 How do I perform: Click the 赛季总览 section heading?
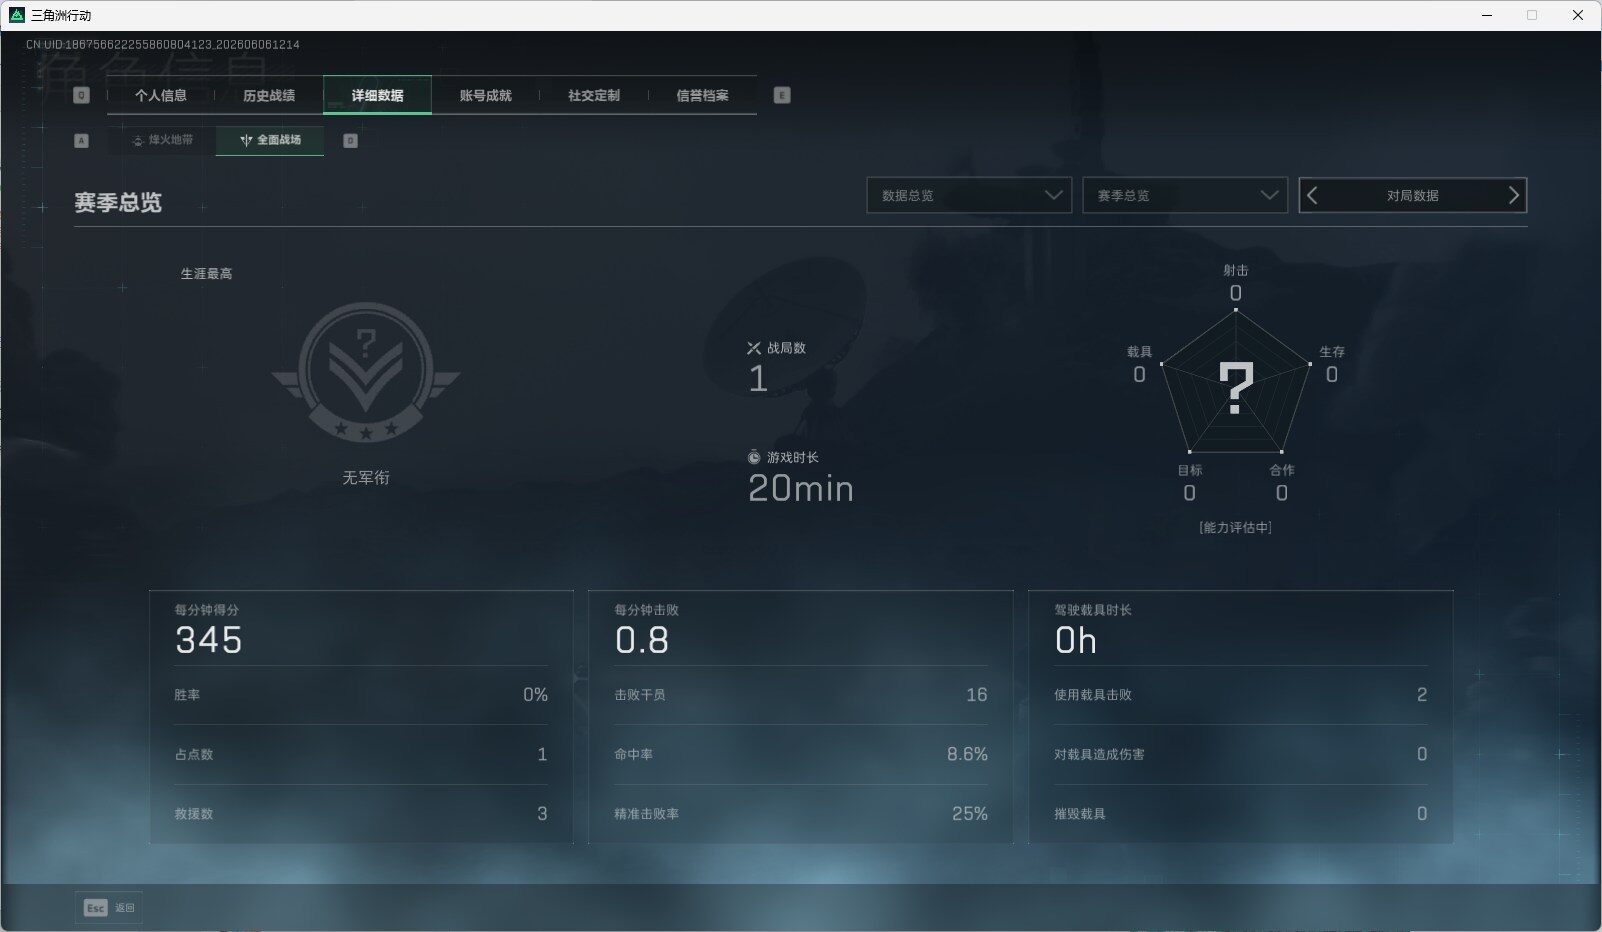pos(118,202)
